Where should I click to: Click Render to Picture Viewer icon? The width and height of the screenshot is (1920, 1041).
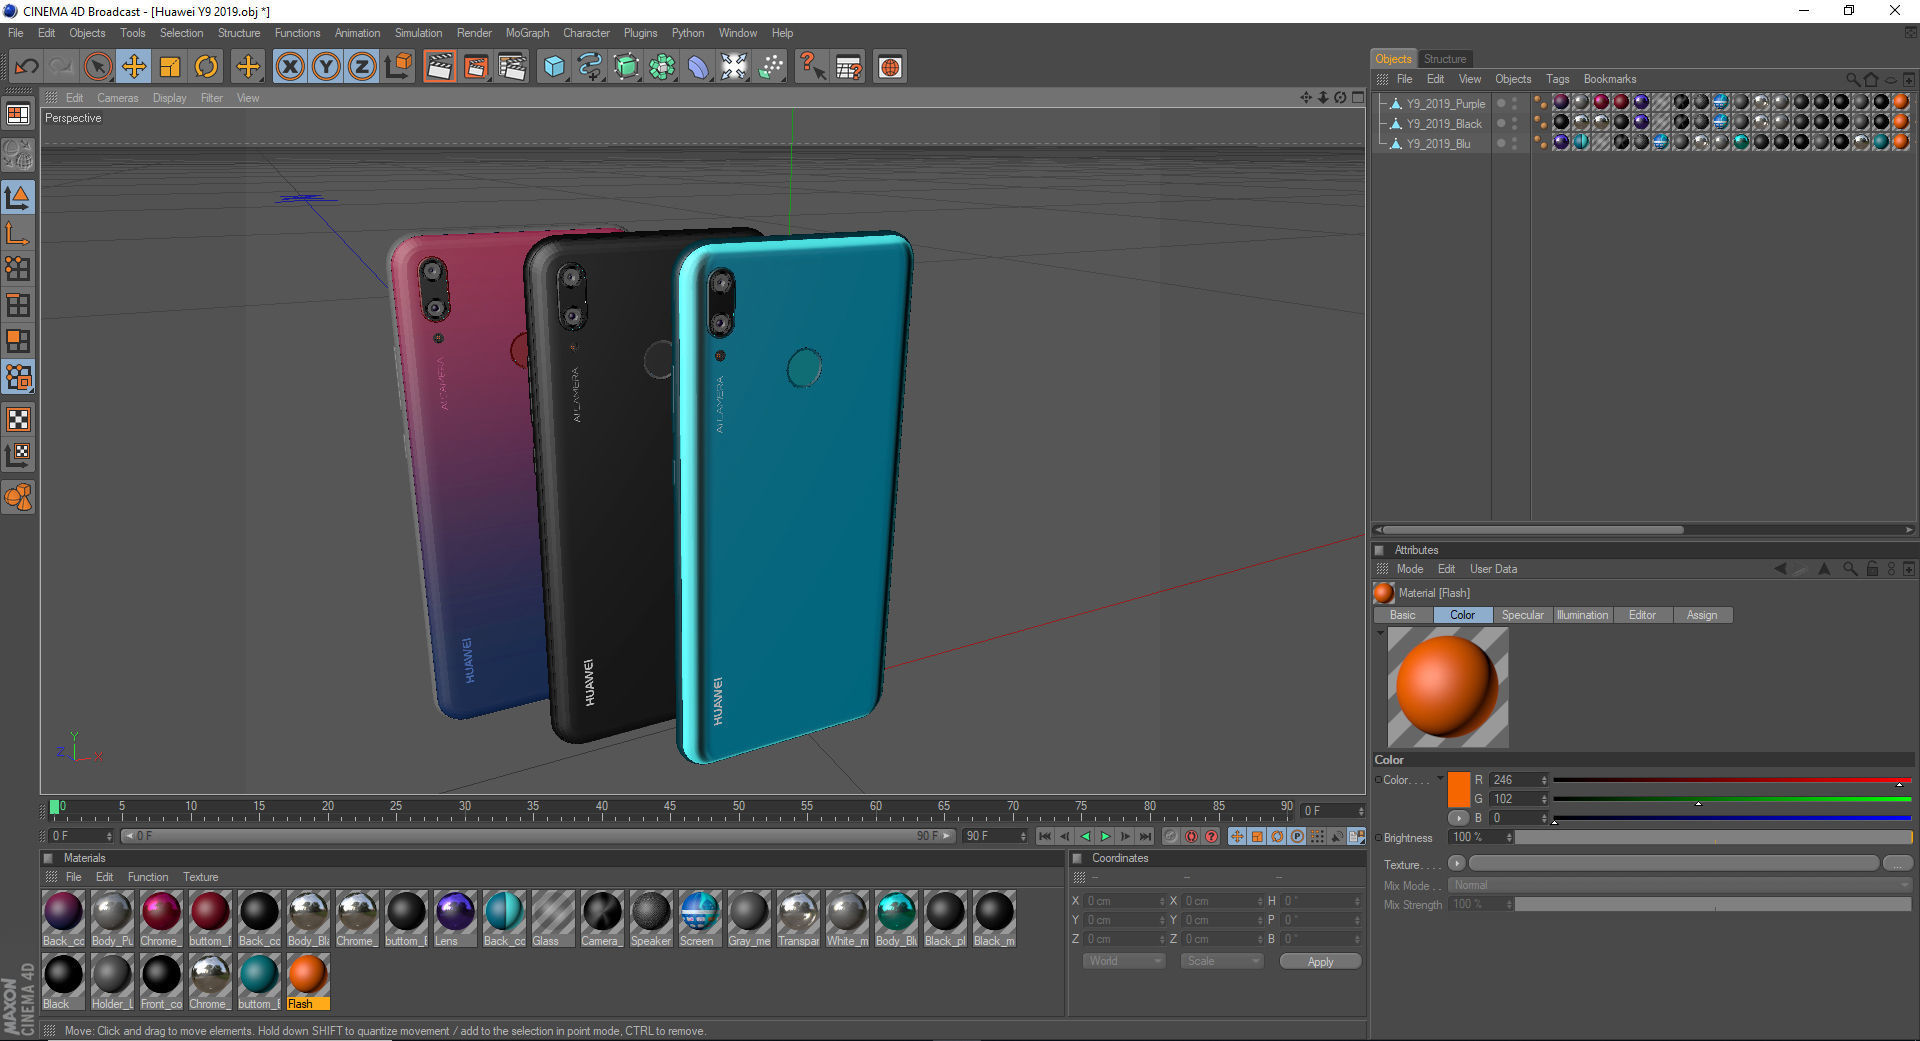pyautogui.click(x=476, y=67)
